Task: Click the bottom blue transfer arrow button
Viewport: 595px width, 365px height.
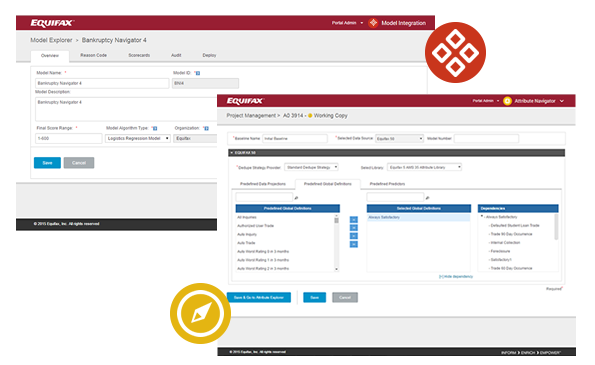Action: 354,244
